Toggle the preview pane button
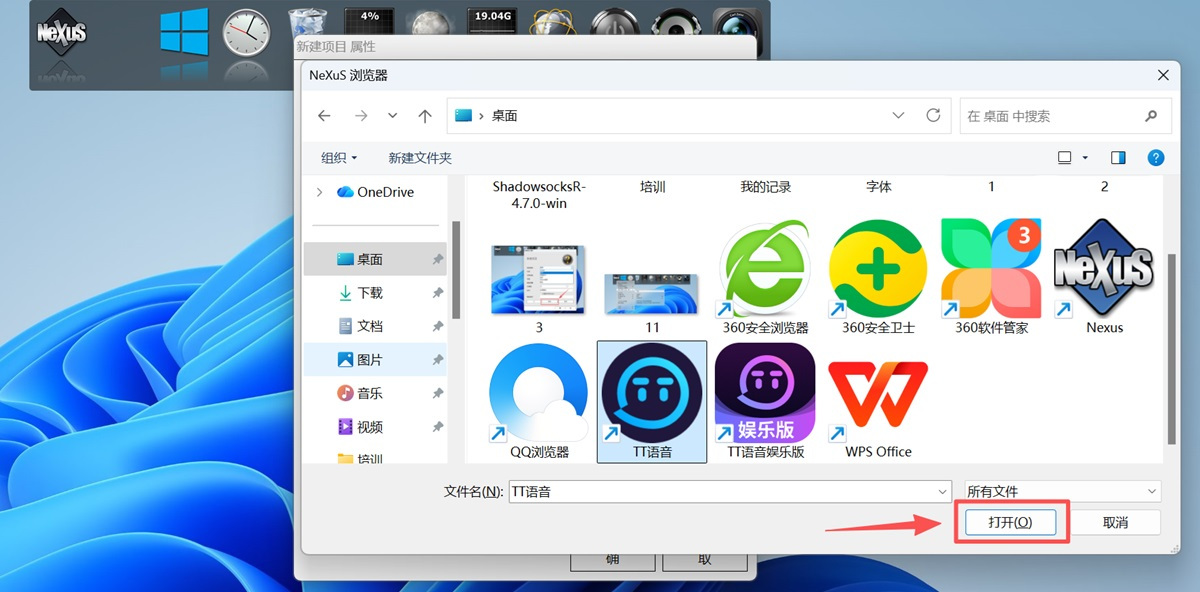The image size is (1200, 592). coord(1118,158)
